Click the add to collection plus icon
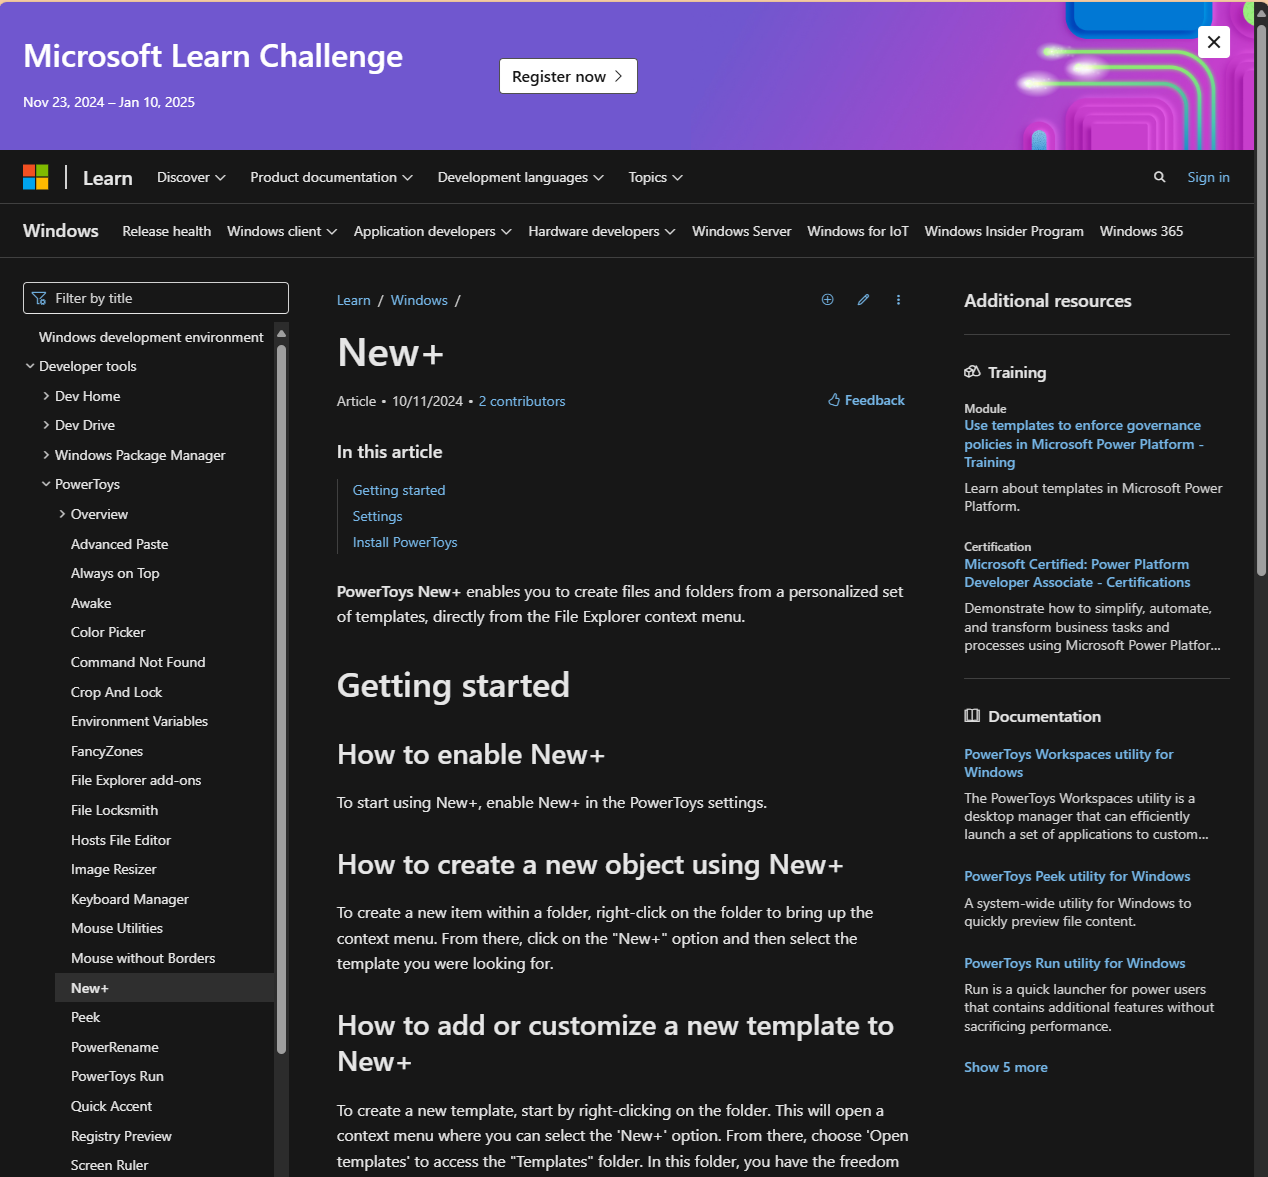This screenshot has height=1177, width=1268. [x=827, y=300]
